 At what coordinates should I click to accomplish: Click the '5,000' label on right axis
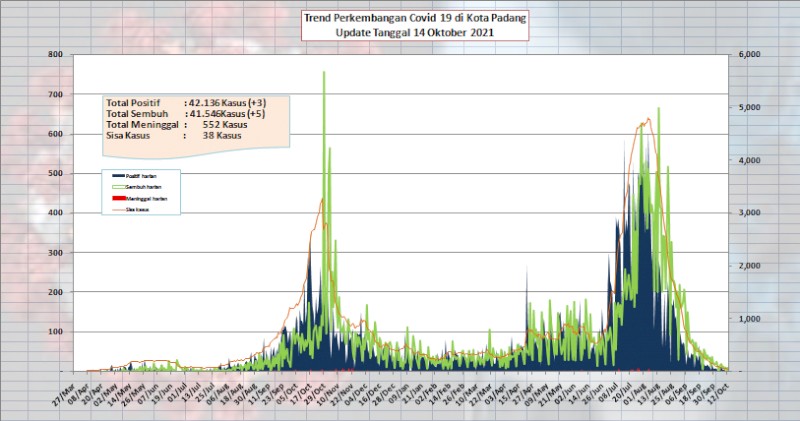coord(748,107)
